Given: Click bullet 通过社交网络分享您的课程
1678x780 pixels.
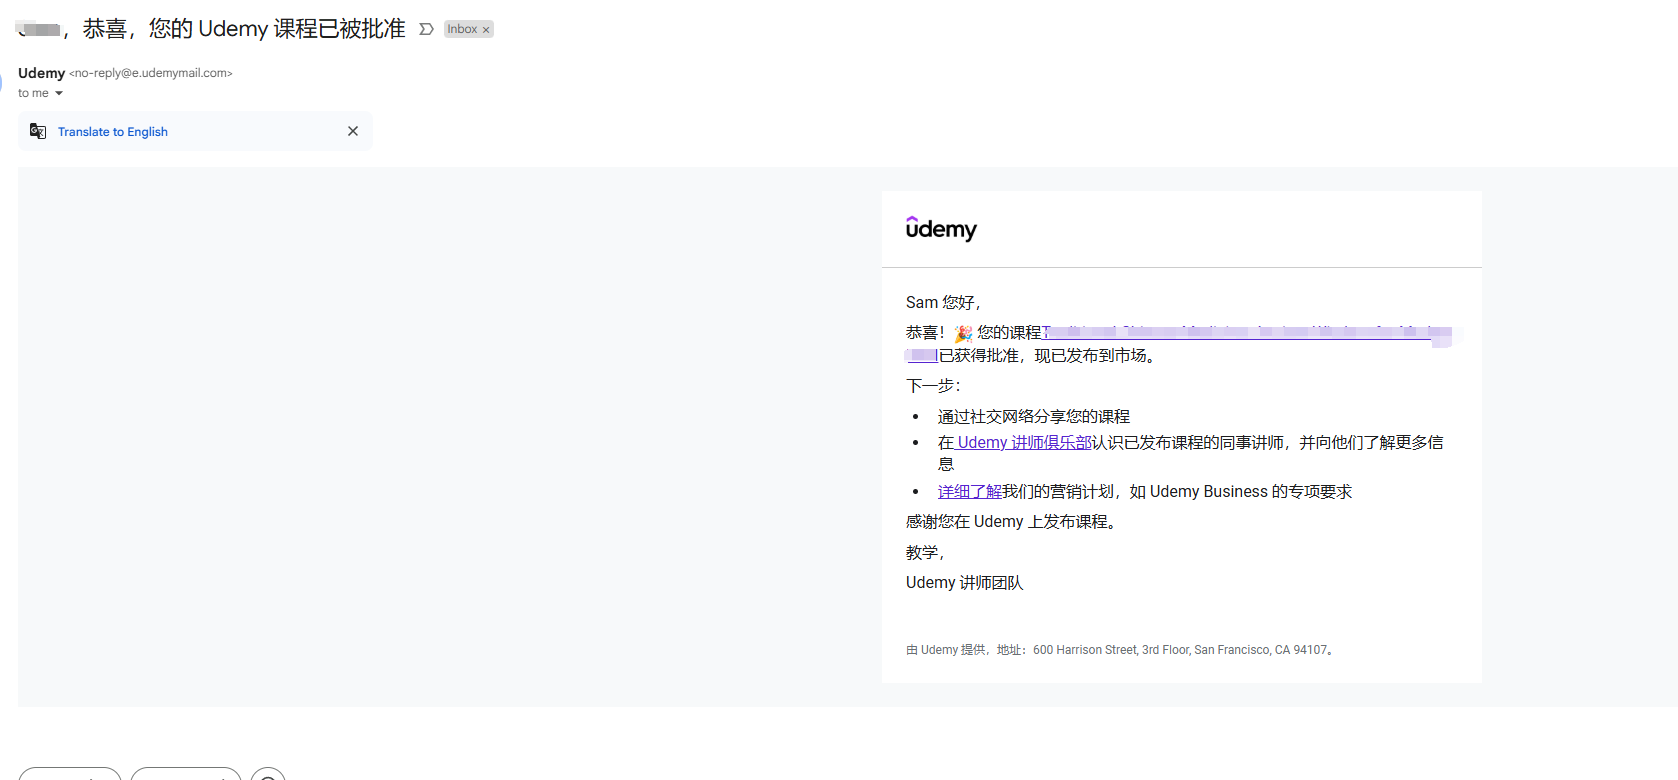Looking at the screenshot, I should pos(1034,416).
